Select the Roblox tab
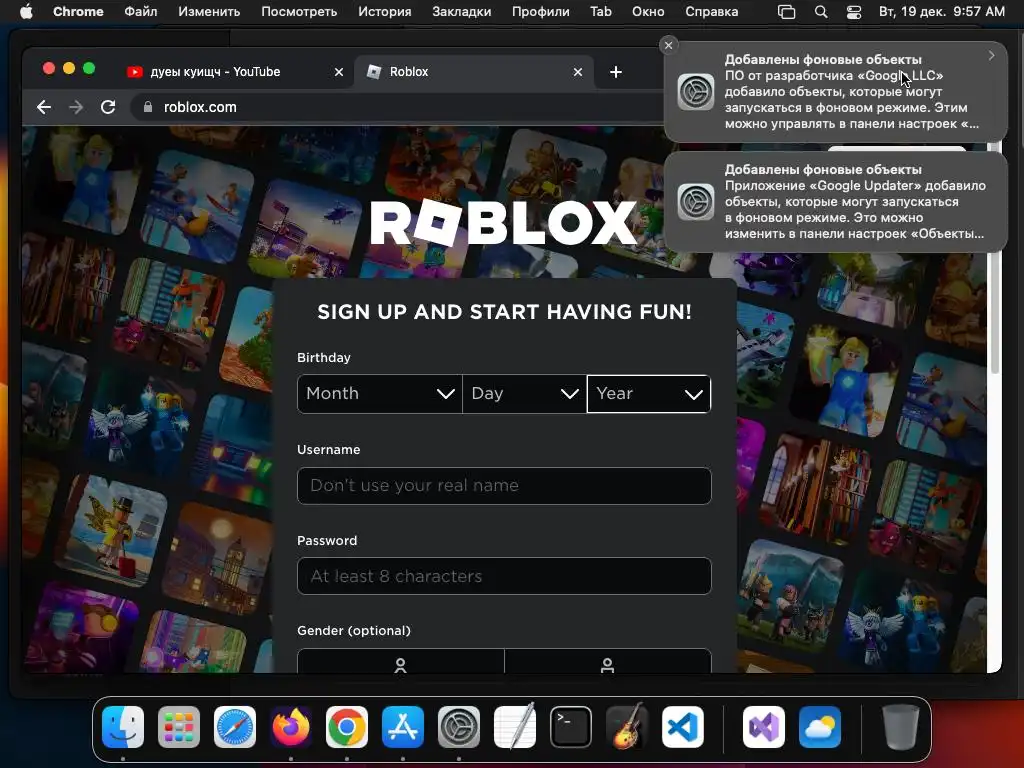Image resolution: width=1024 pixels, height=768 pixels. pos(474,72)
